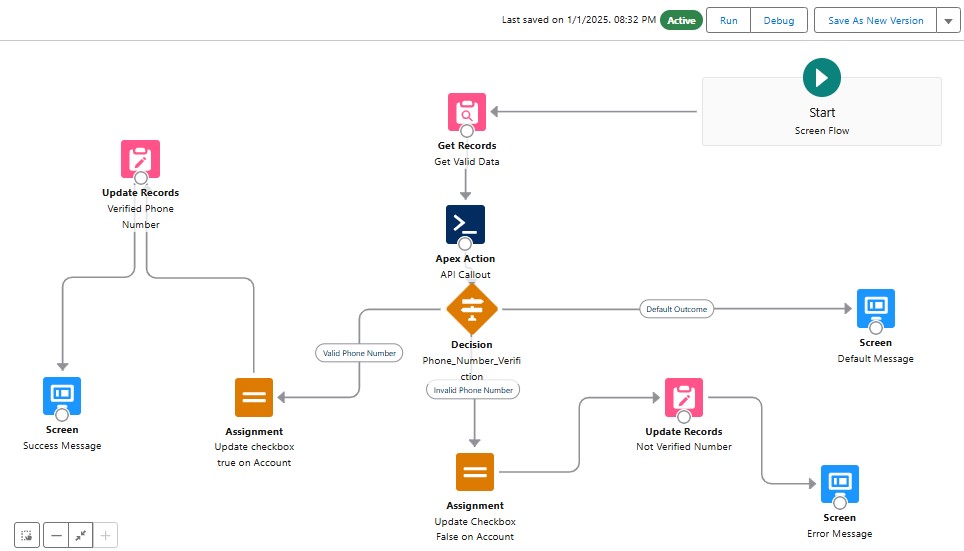Open the Error Message screen element
This screenshot has width=964, height=551.
coord(839,484)
